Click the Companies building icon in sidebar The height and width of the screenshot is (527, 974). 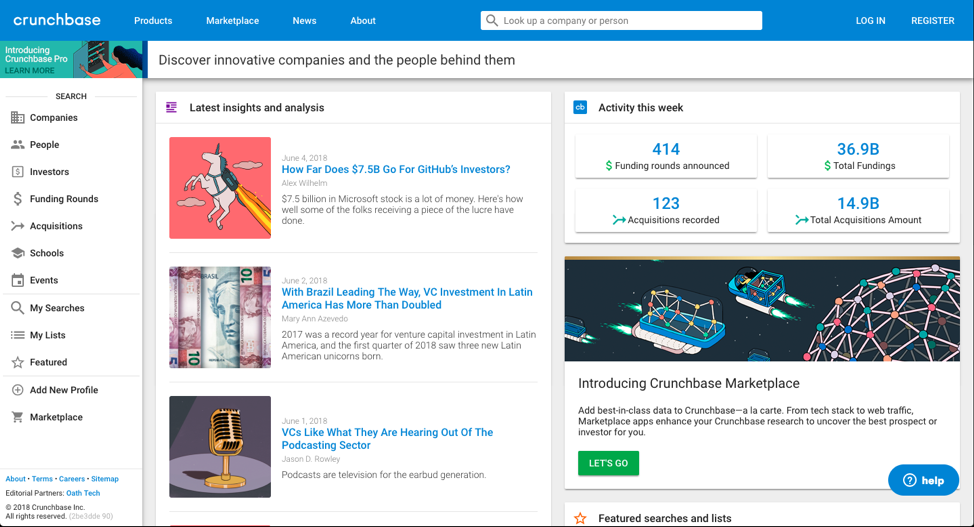click(x=17, y=117)
